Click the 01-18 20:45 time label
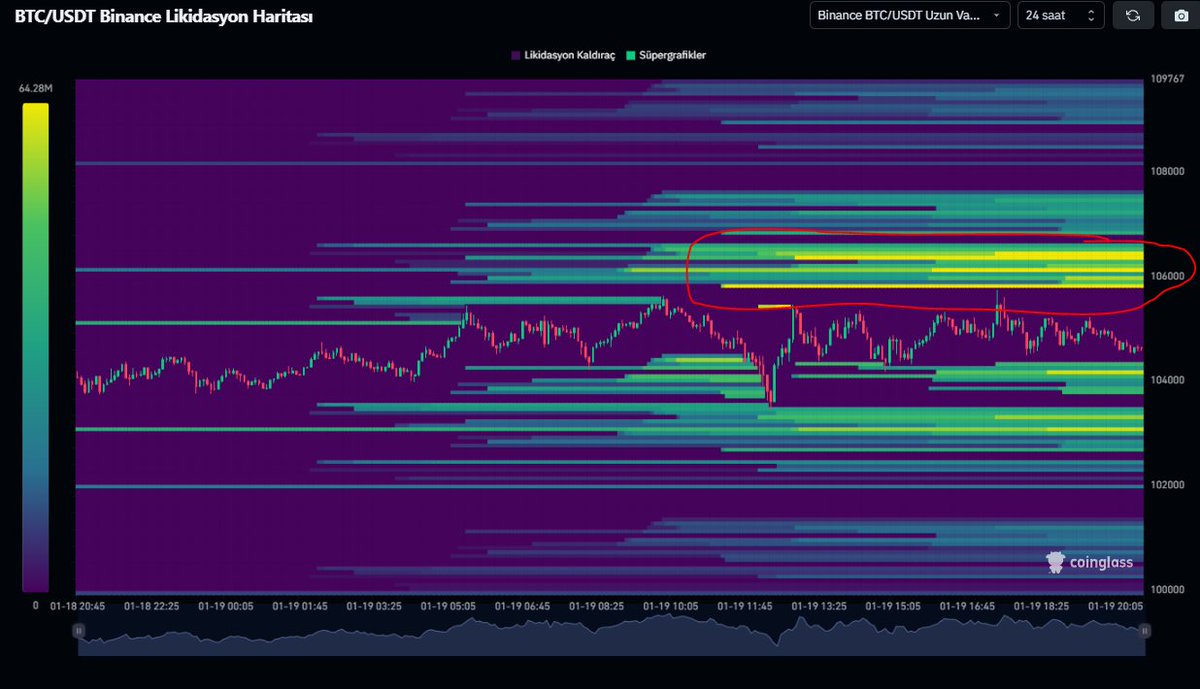Image resolution: width=1200 pixels, height=689 pixels. [x=78, y=606]
